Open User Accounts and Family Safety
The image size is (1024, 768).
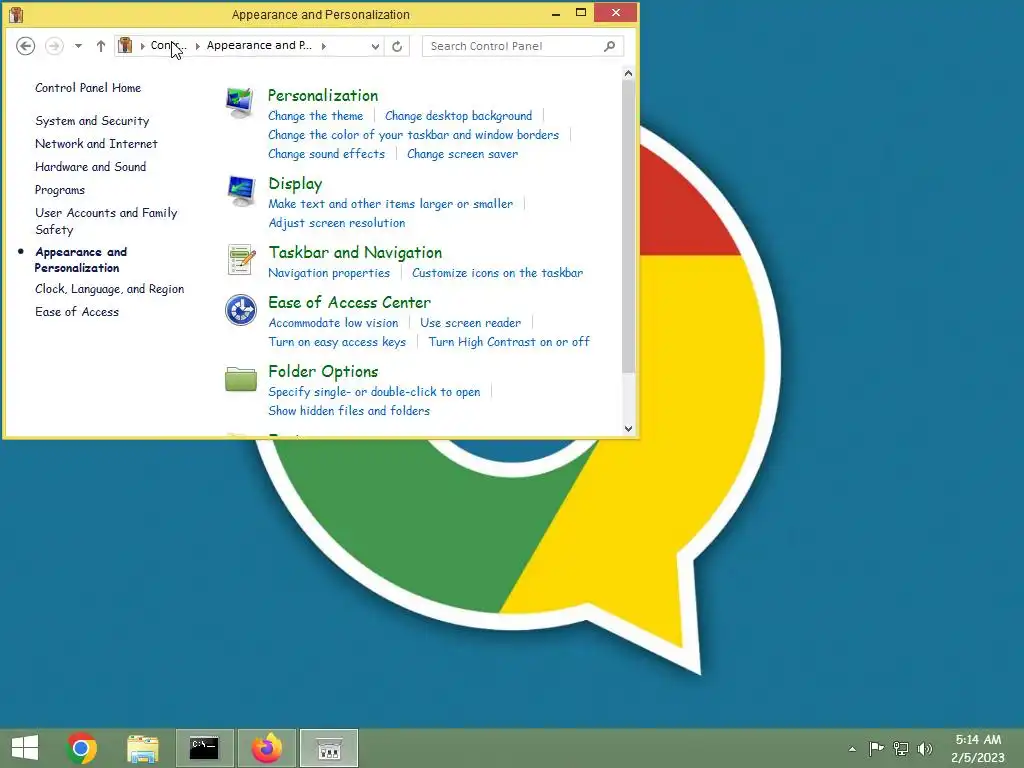click(106, 221)
